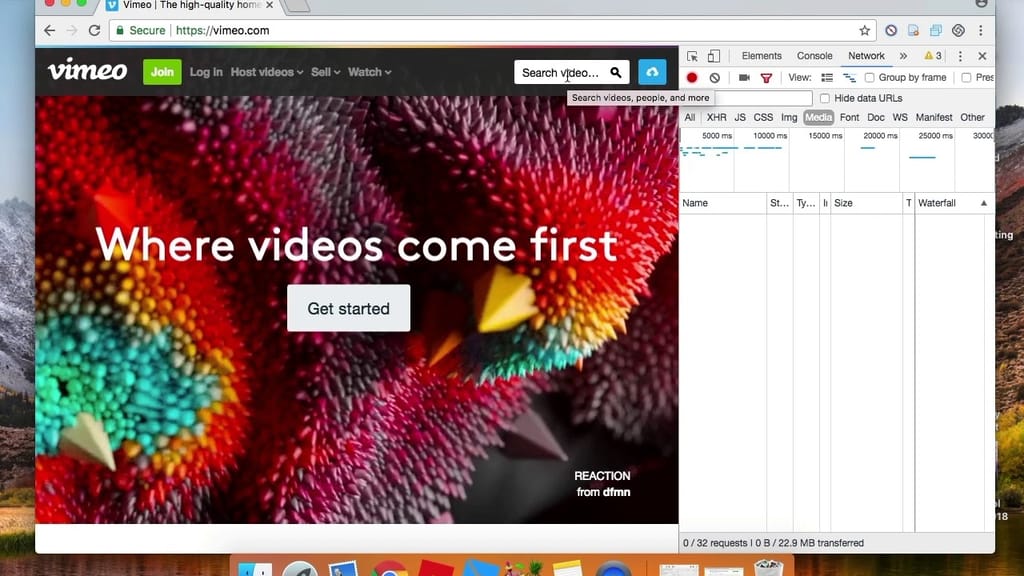
Task: Clear the network log
Action: 714,78
